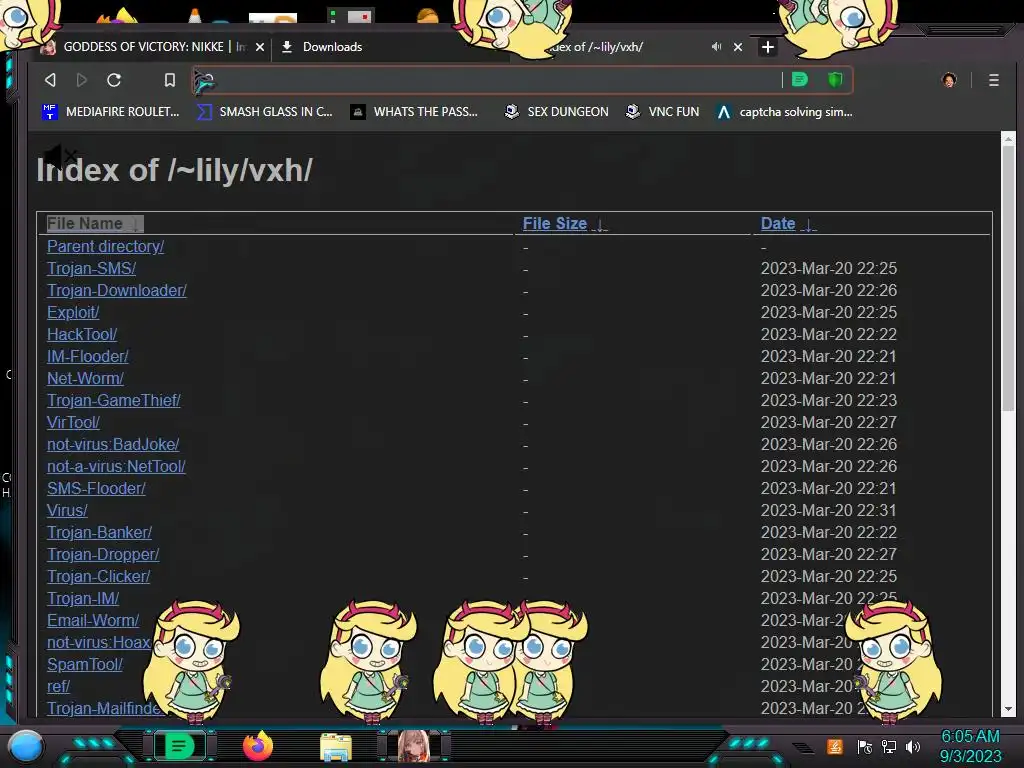Open File Explorer from the taskbar

[x=336, y=746]
